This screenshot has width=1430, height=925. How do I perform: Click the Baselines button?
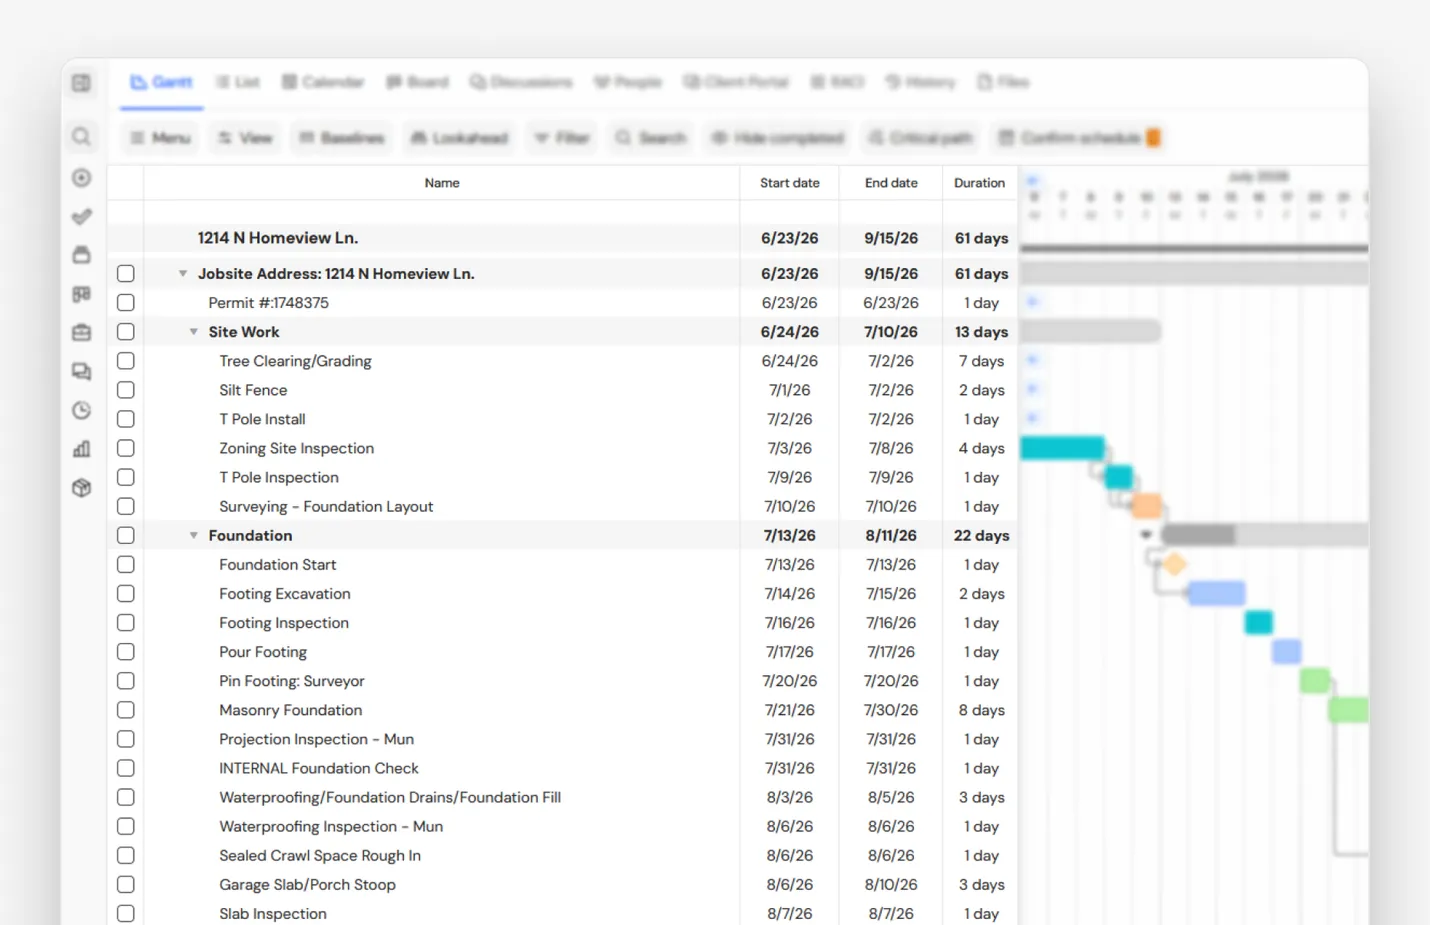342,138
